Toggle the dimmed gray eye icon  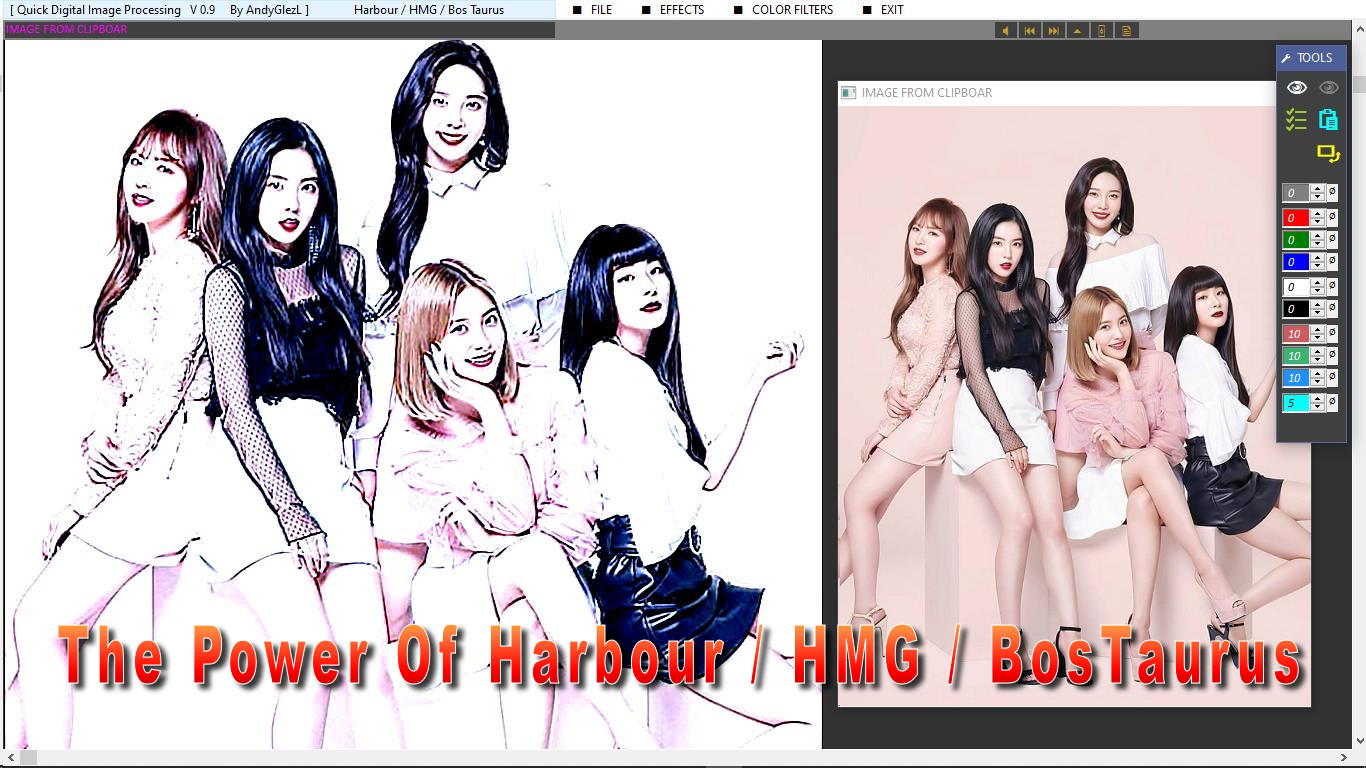pos(1328,88)
